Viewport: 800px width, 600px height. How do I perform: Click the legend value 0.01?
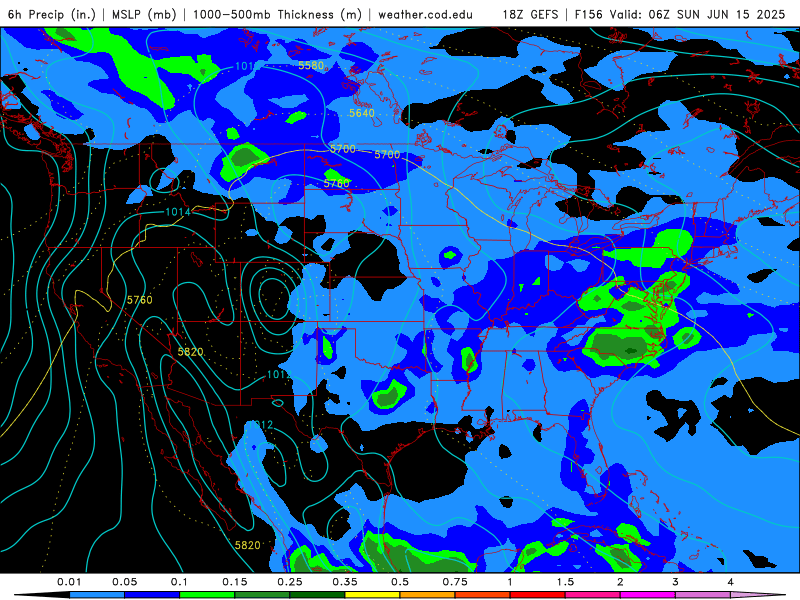pos(69,582)
